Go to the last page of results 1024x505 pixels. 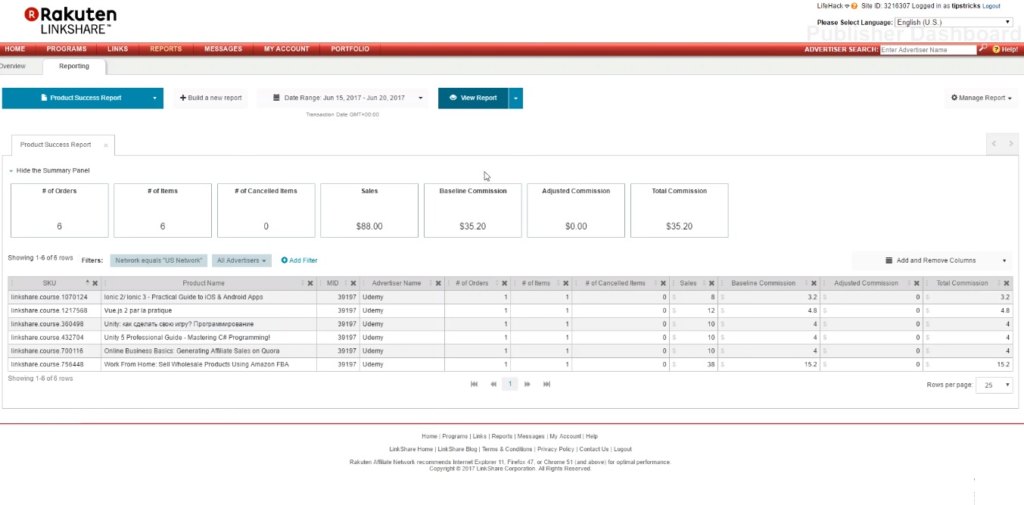(547, 384)
